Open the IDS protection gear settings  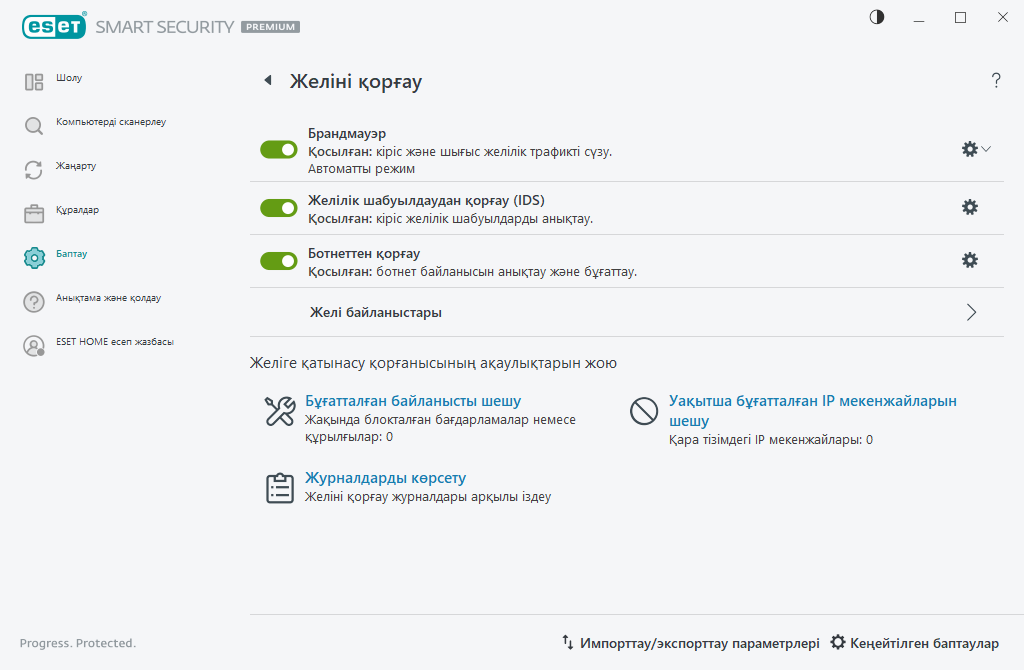click(969, 207)
